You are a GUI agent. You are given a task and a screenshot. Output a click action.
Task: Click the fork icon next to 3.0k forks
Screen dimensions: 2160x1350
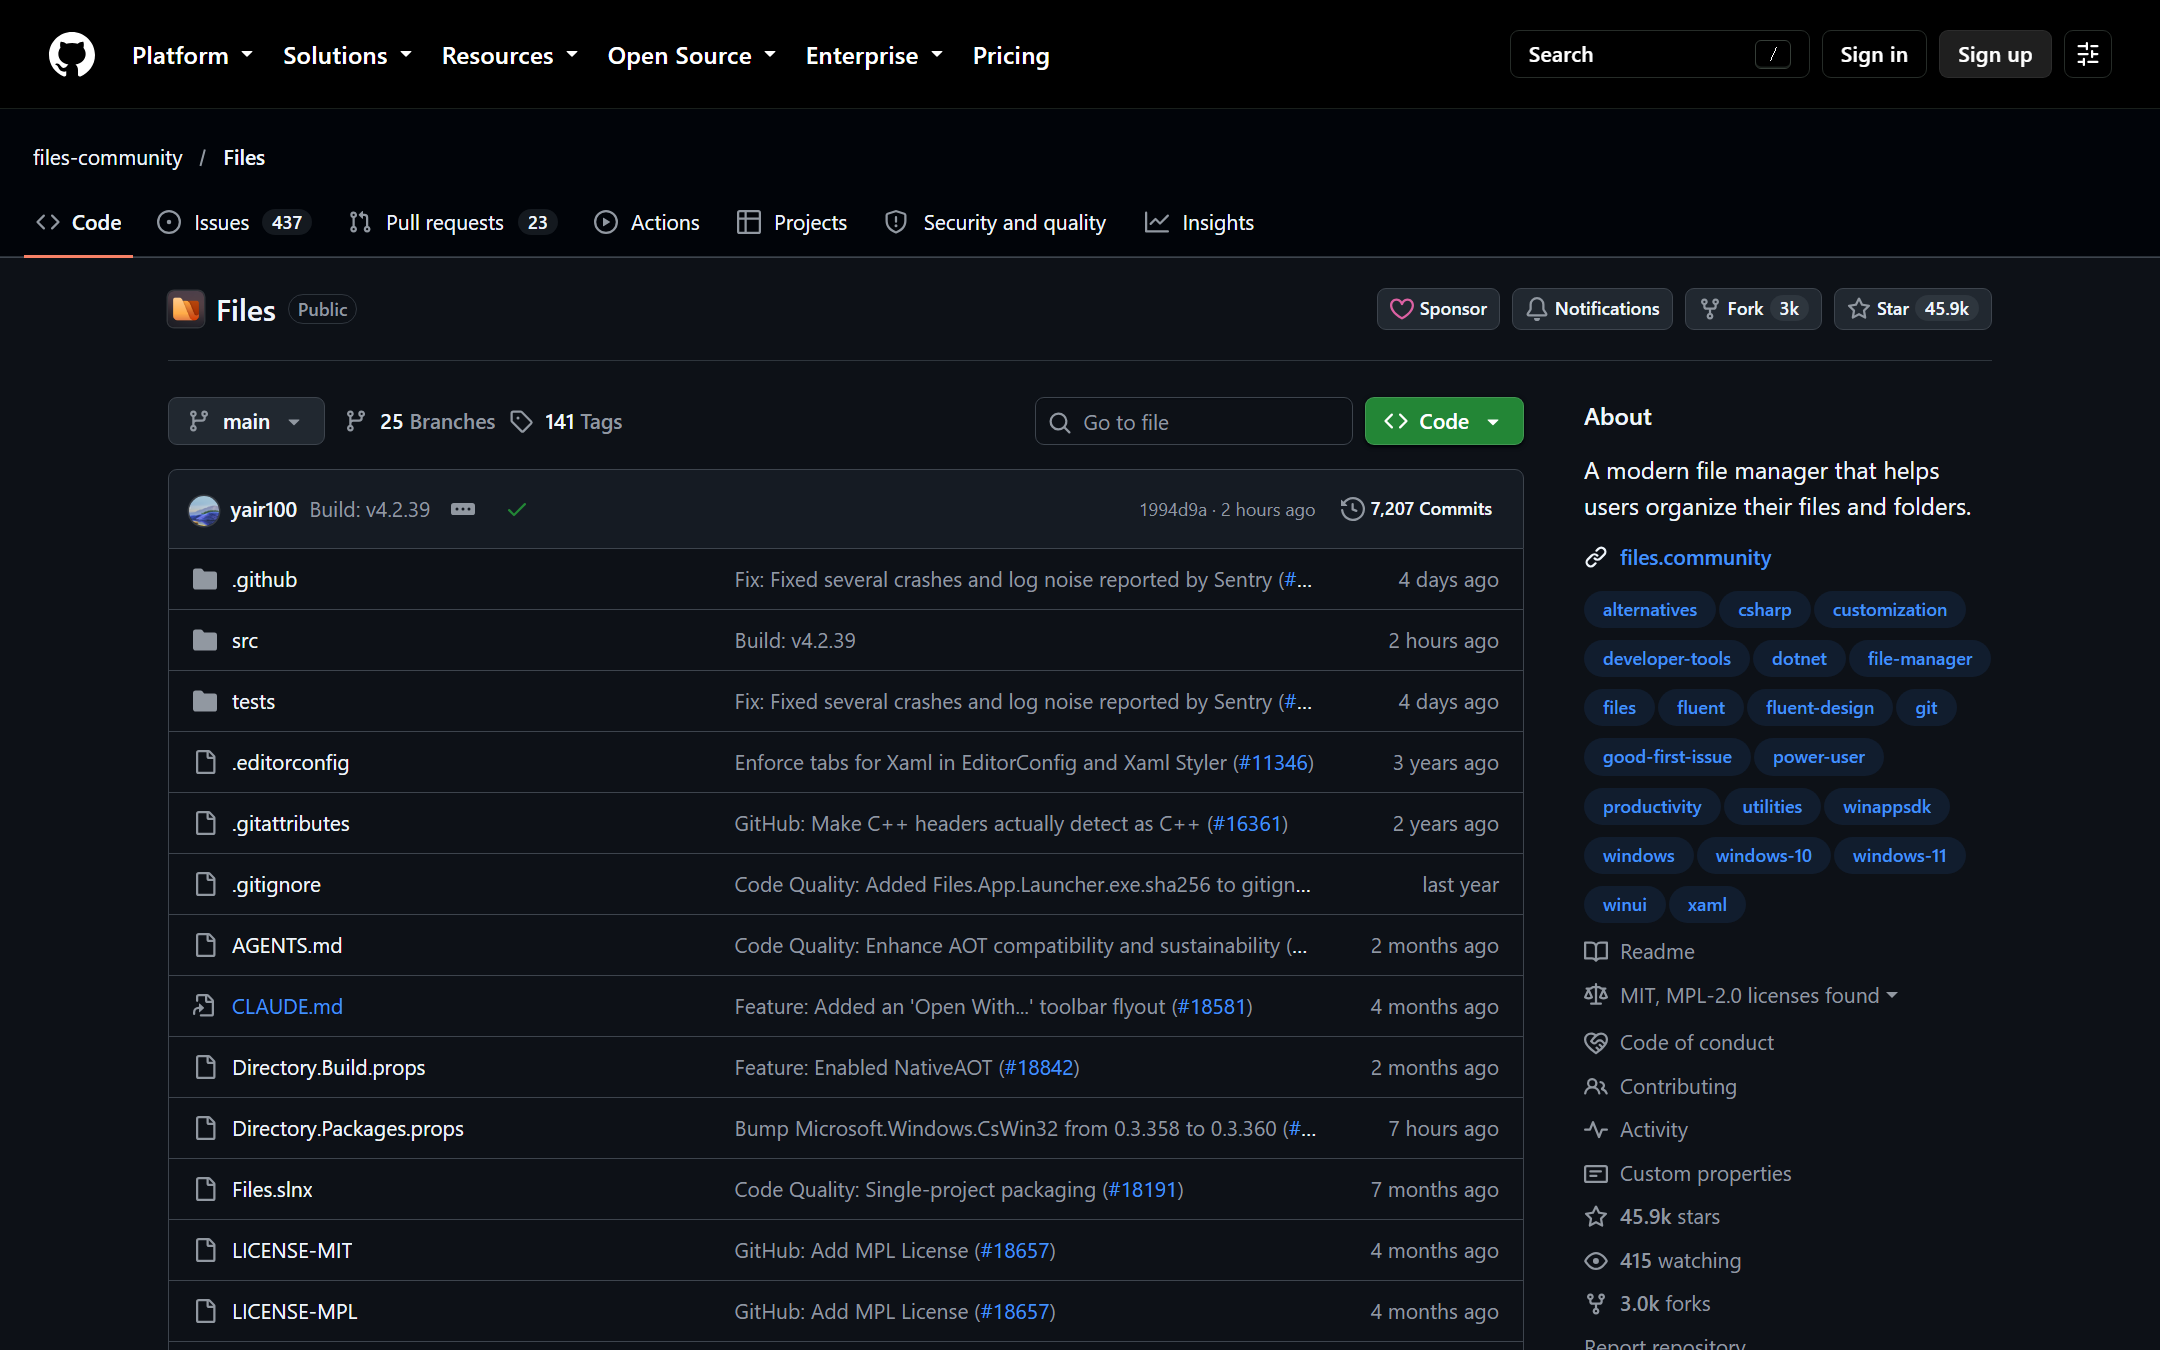point(1596,1304)
